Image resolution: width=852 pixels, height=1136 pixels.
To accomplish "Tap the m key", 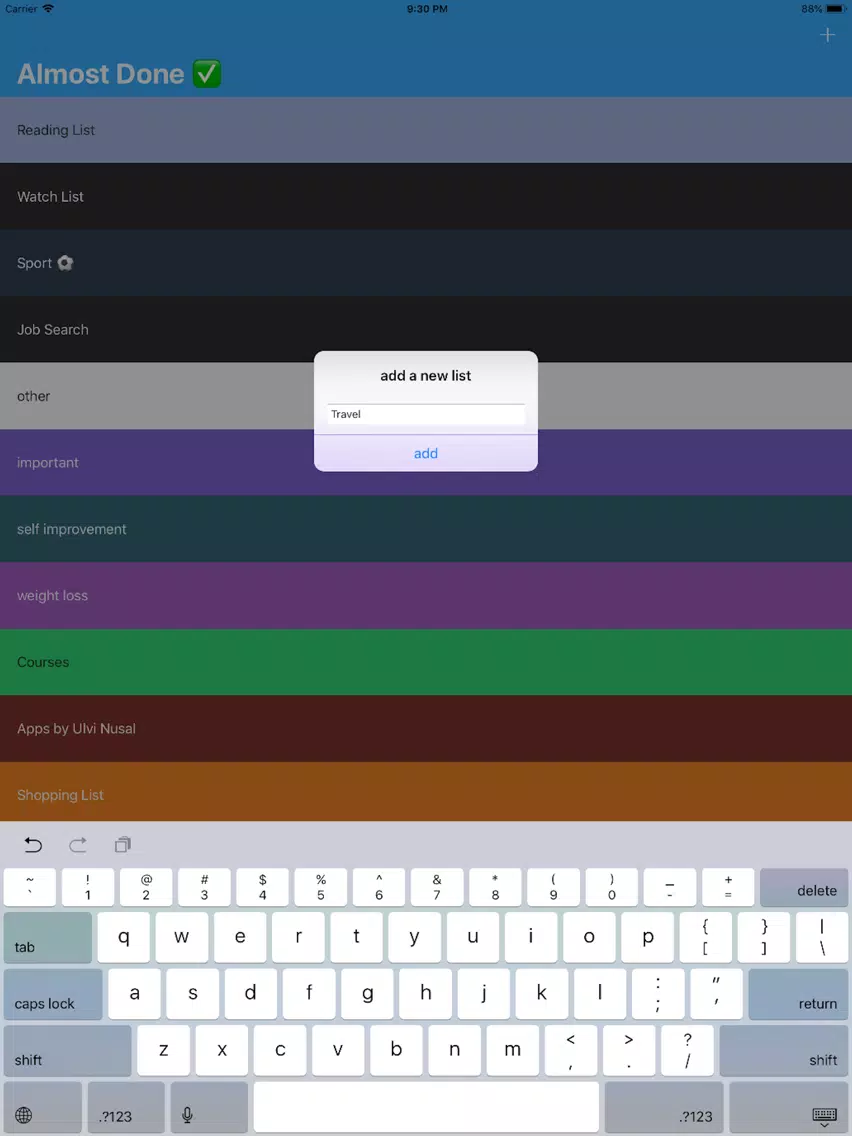I will [513, 1051].
